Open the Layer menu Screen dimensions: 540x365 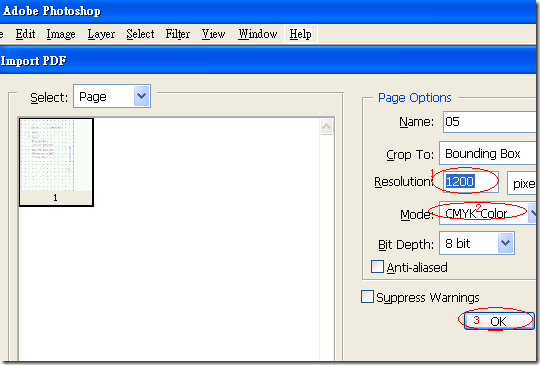(101, 34)
